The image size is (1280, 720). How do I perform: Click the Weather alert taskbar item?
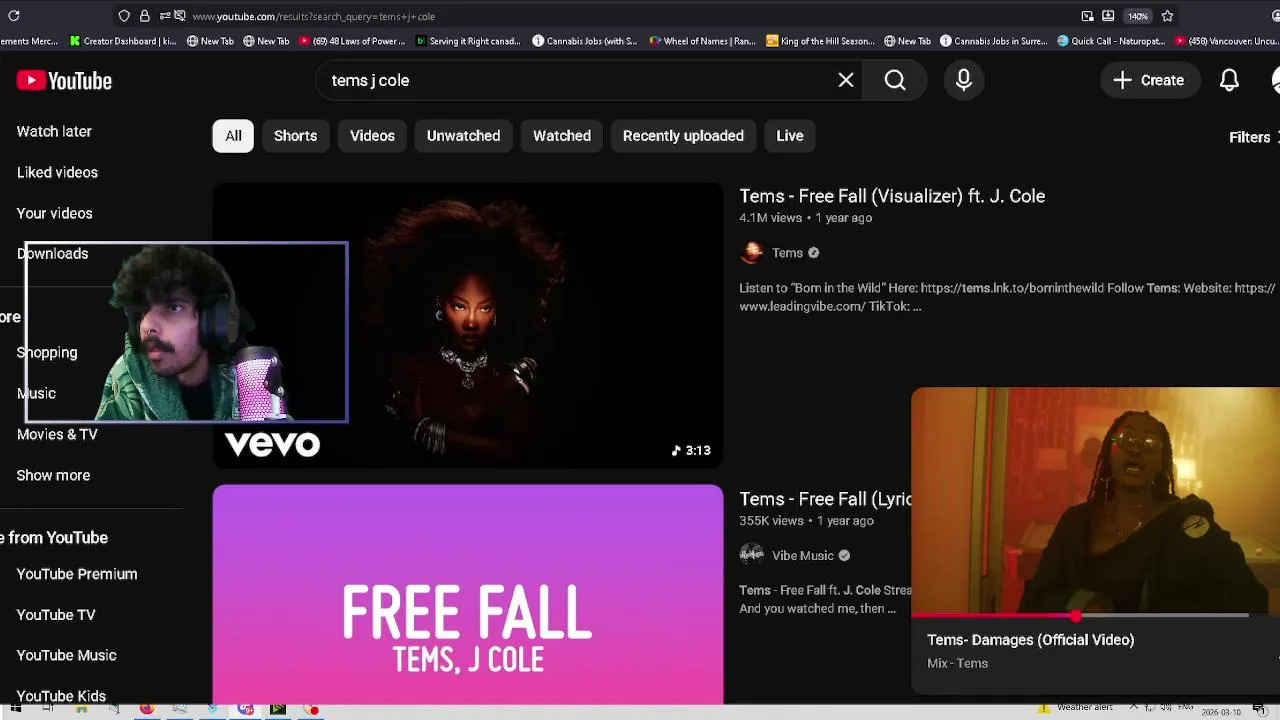click(1076, 708)
